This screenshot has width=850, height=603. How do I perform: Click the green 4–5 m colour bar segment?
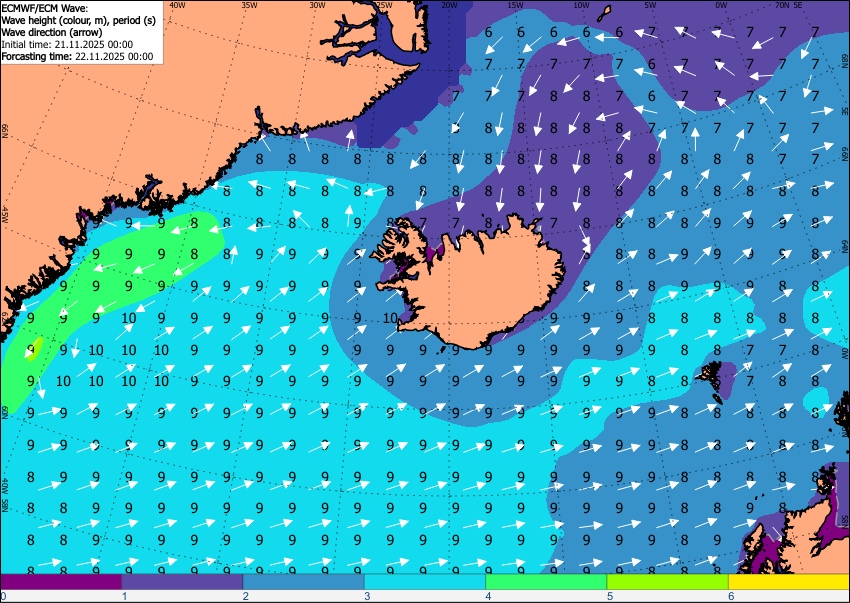pos(546,582)
